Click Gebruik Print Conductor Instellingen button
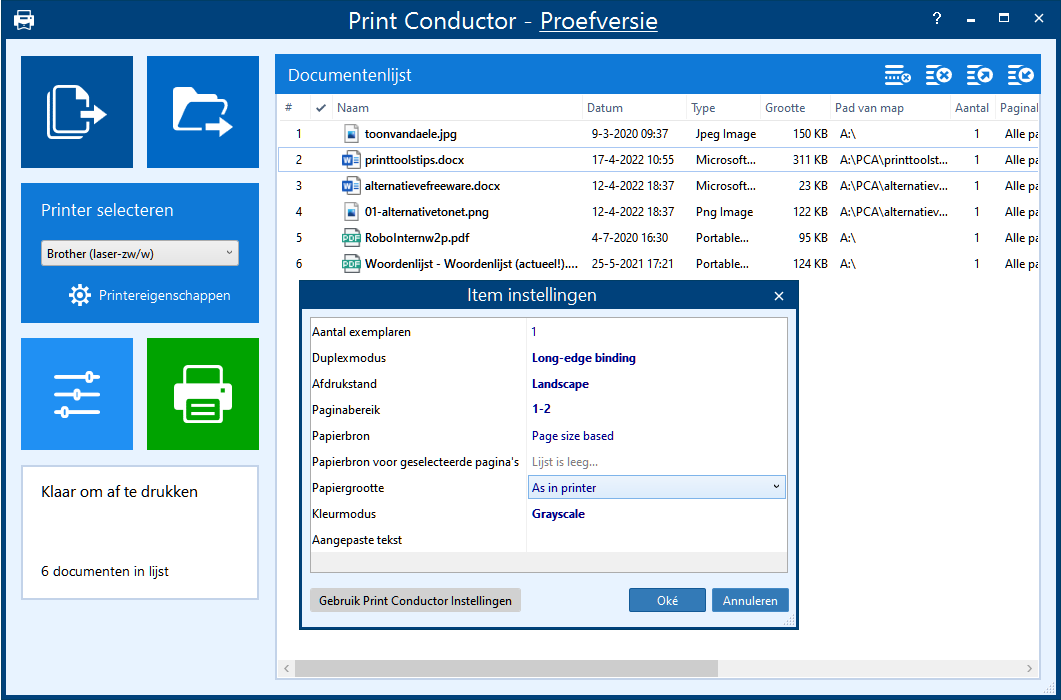This screenshot has width=1061, height=700. [415, 600]
